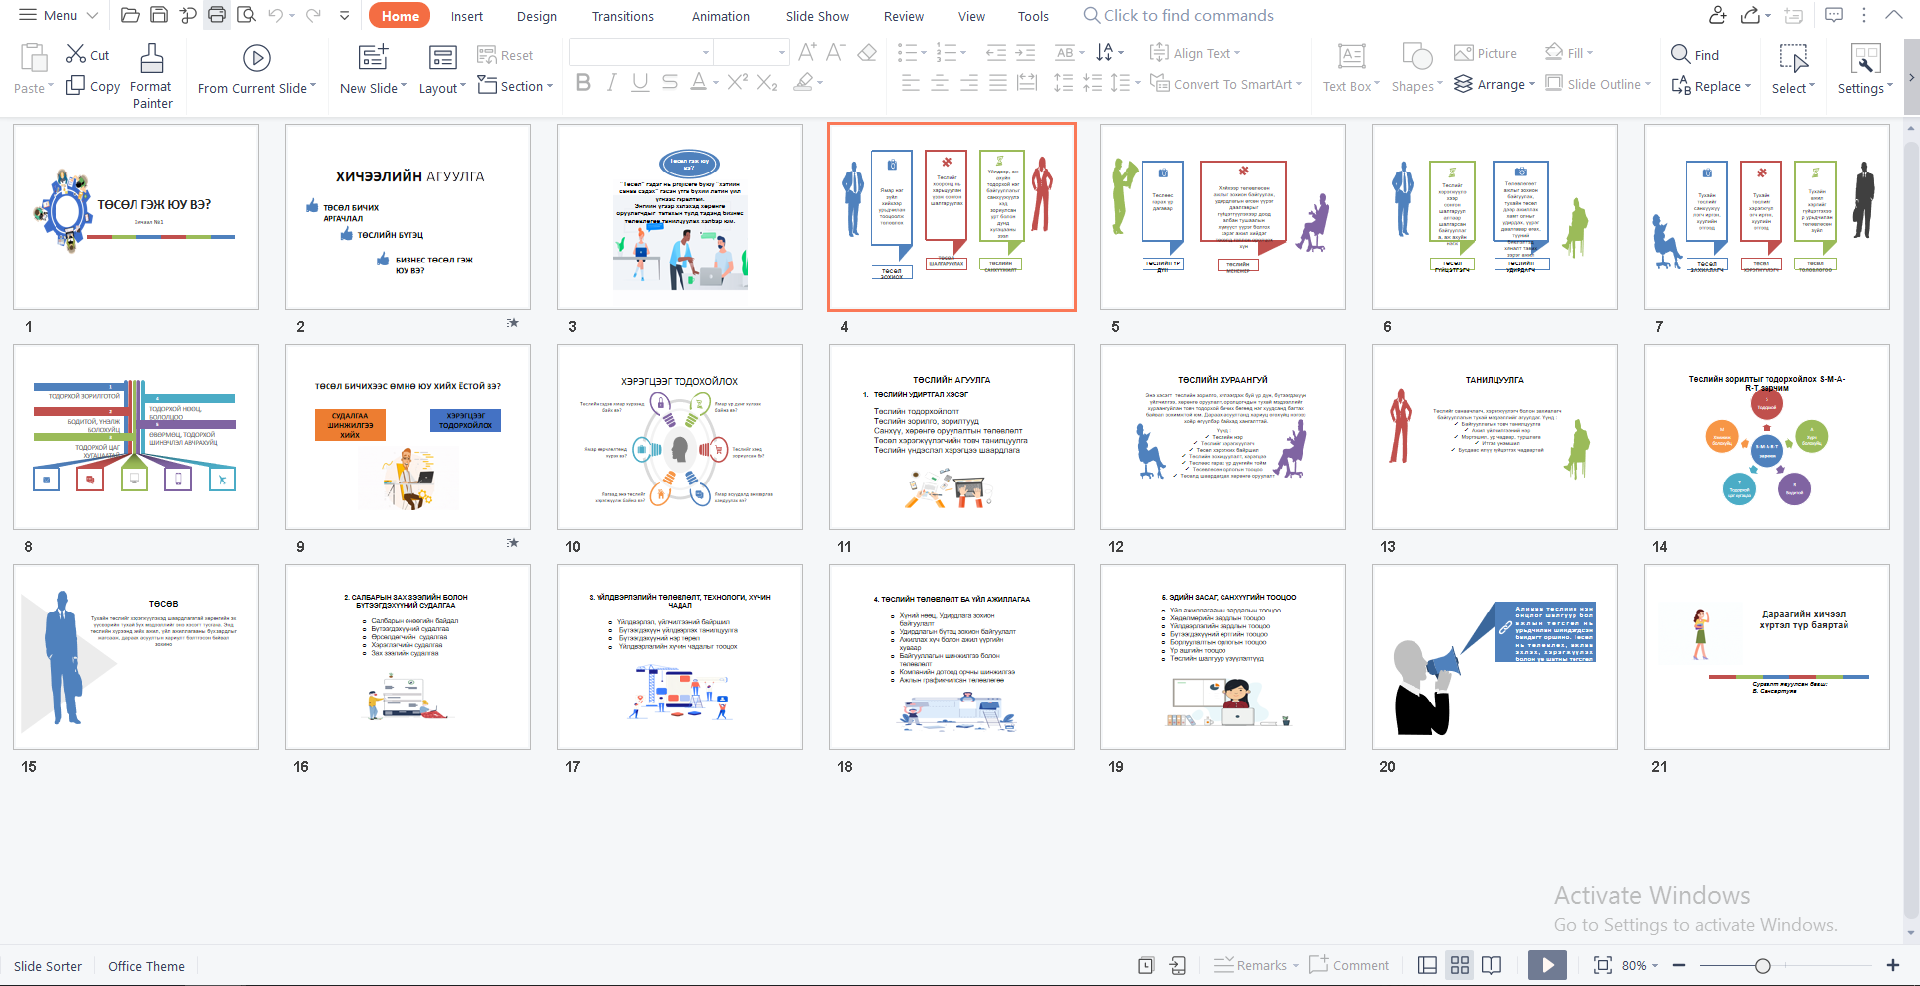
Task: Insert a Text Box
Action: coord(1351,57)
